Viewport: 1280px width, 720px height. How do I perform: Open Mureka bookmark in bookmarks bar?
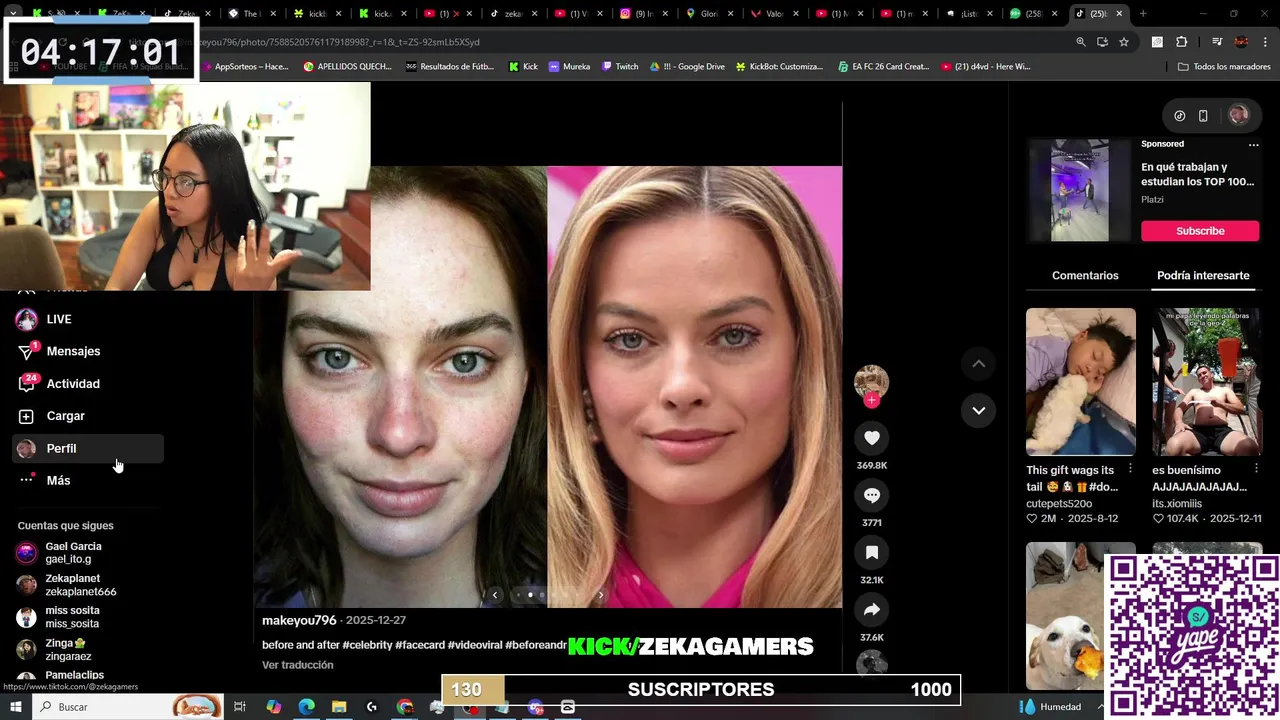coord(569,66)
